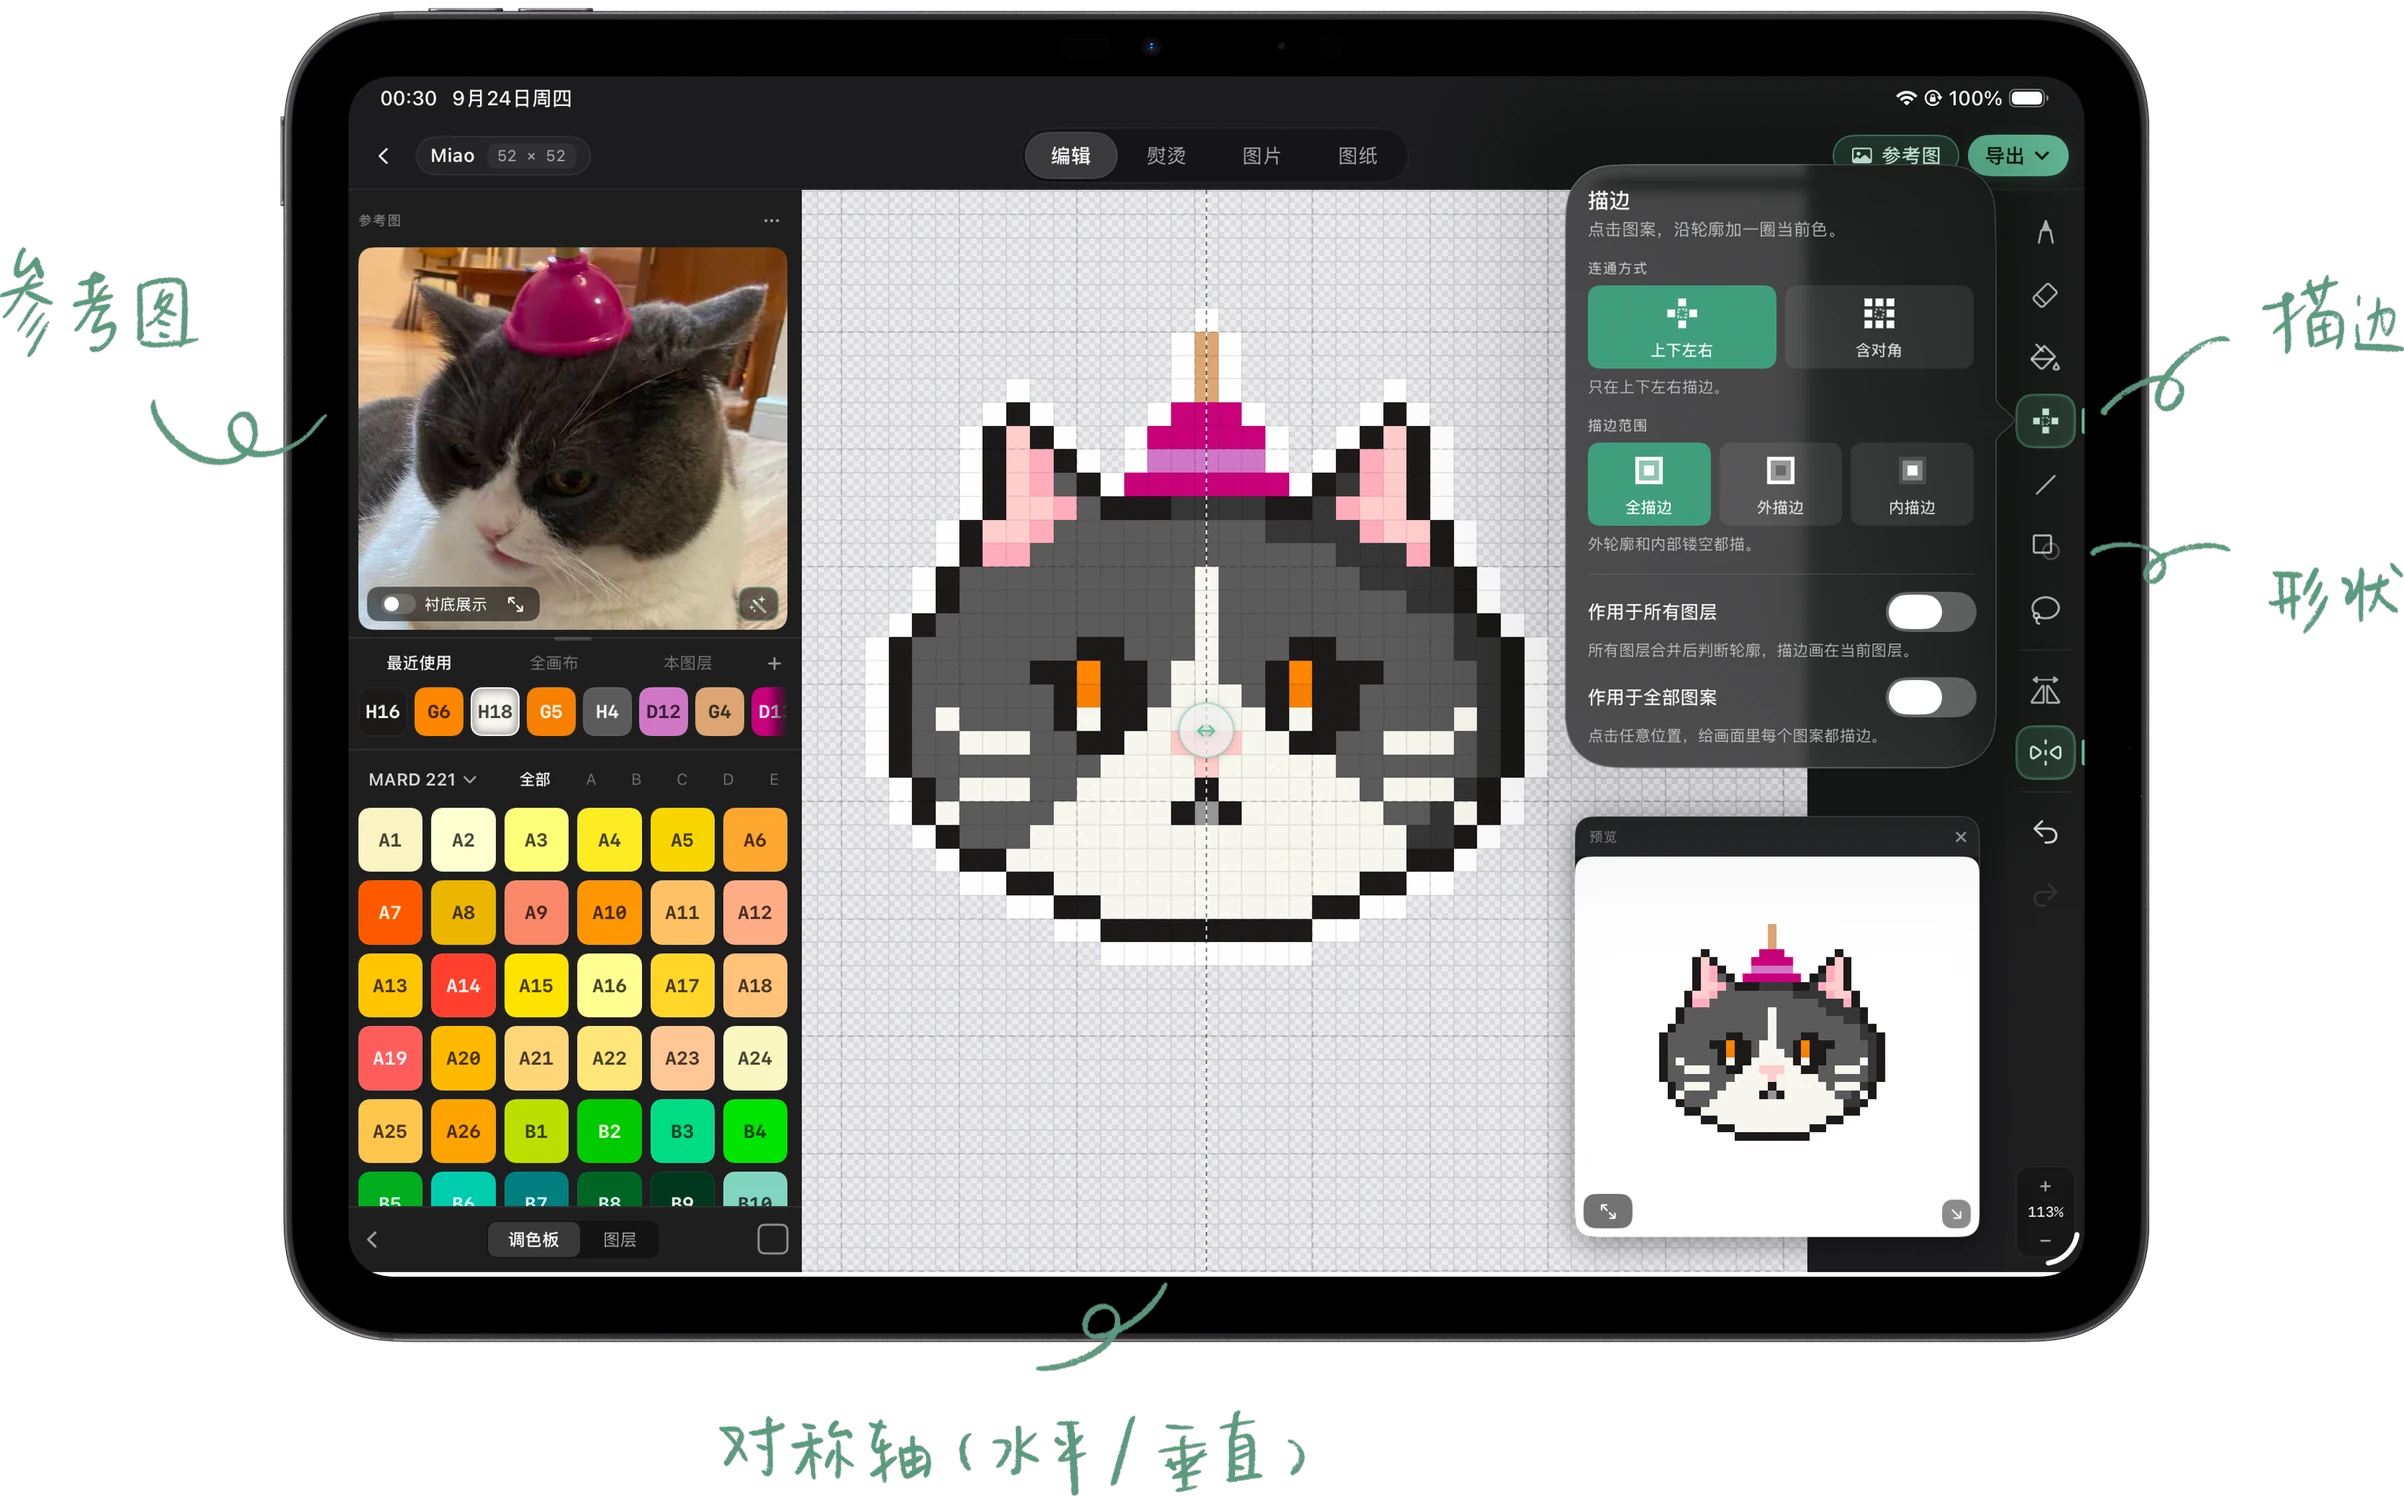Switch to the 熨烫 tab
The width and height of the screenshot is (2404, 1496).
point(1166,156)
